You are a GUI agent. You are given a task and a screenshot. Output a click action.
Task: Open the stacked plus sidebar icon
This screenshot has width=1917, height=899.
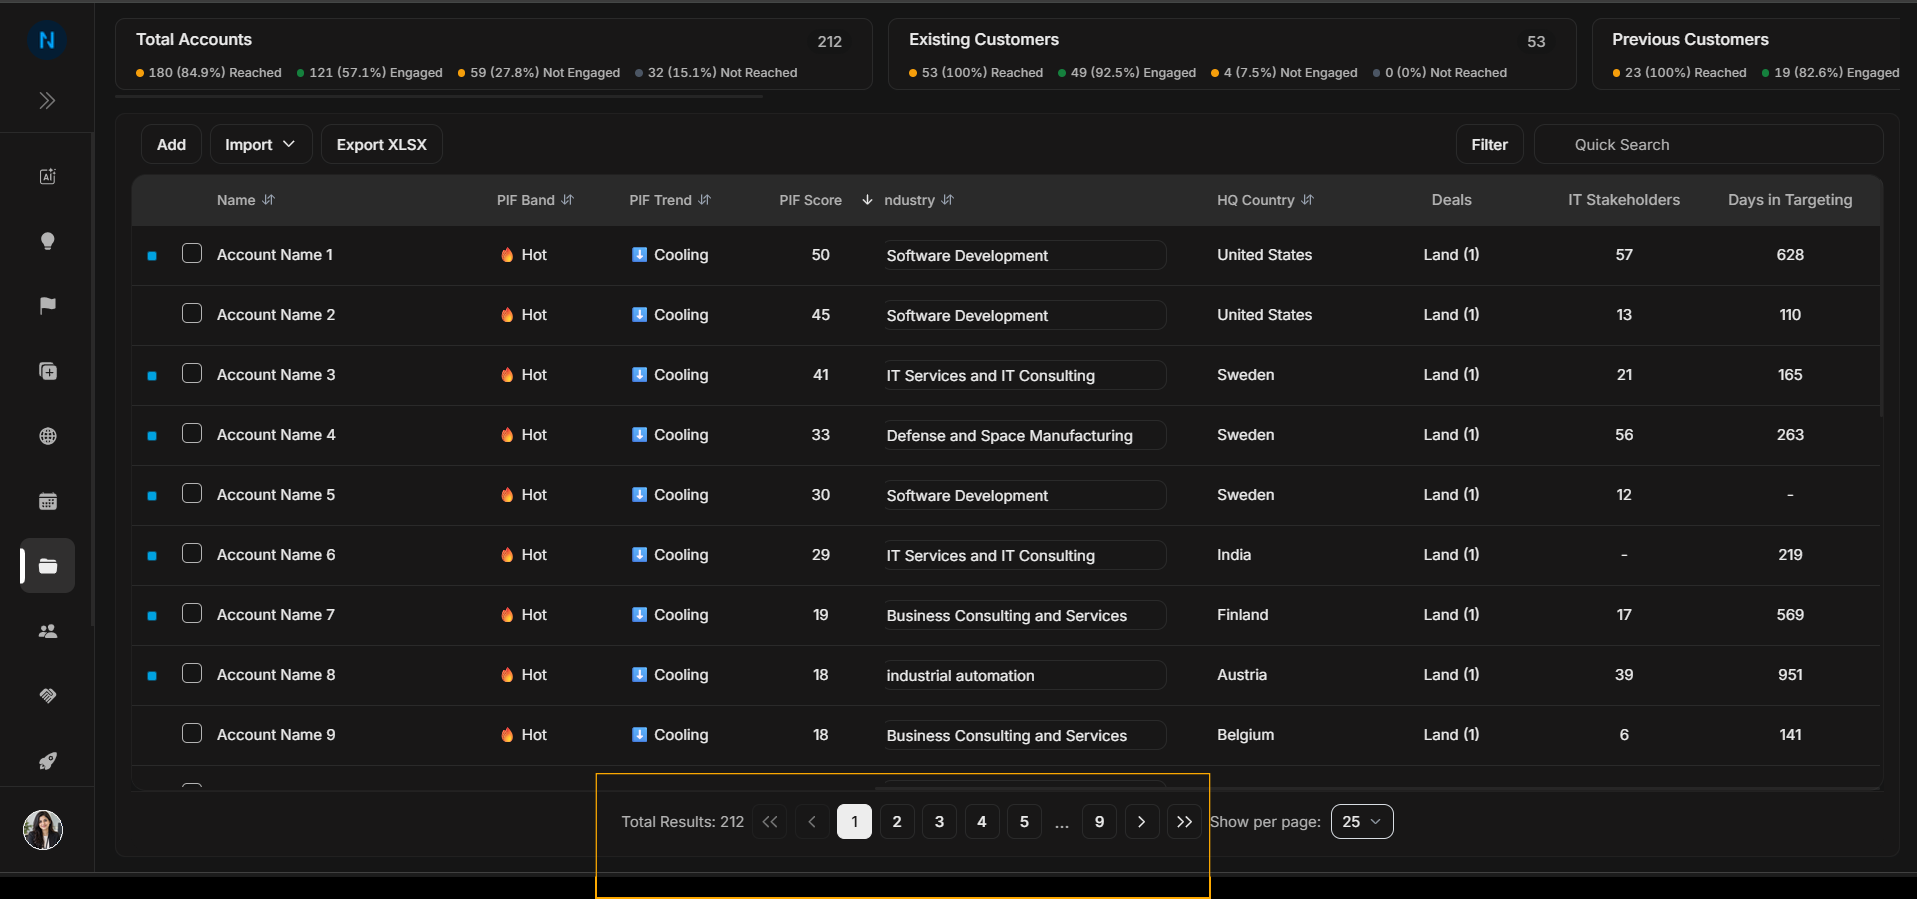coord(47,371)
